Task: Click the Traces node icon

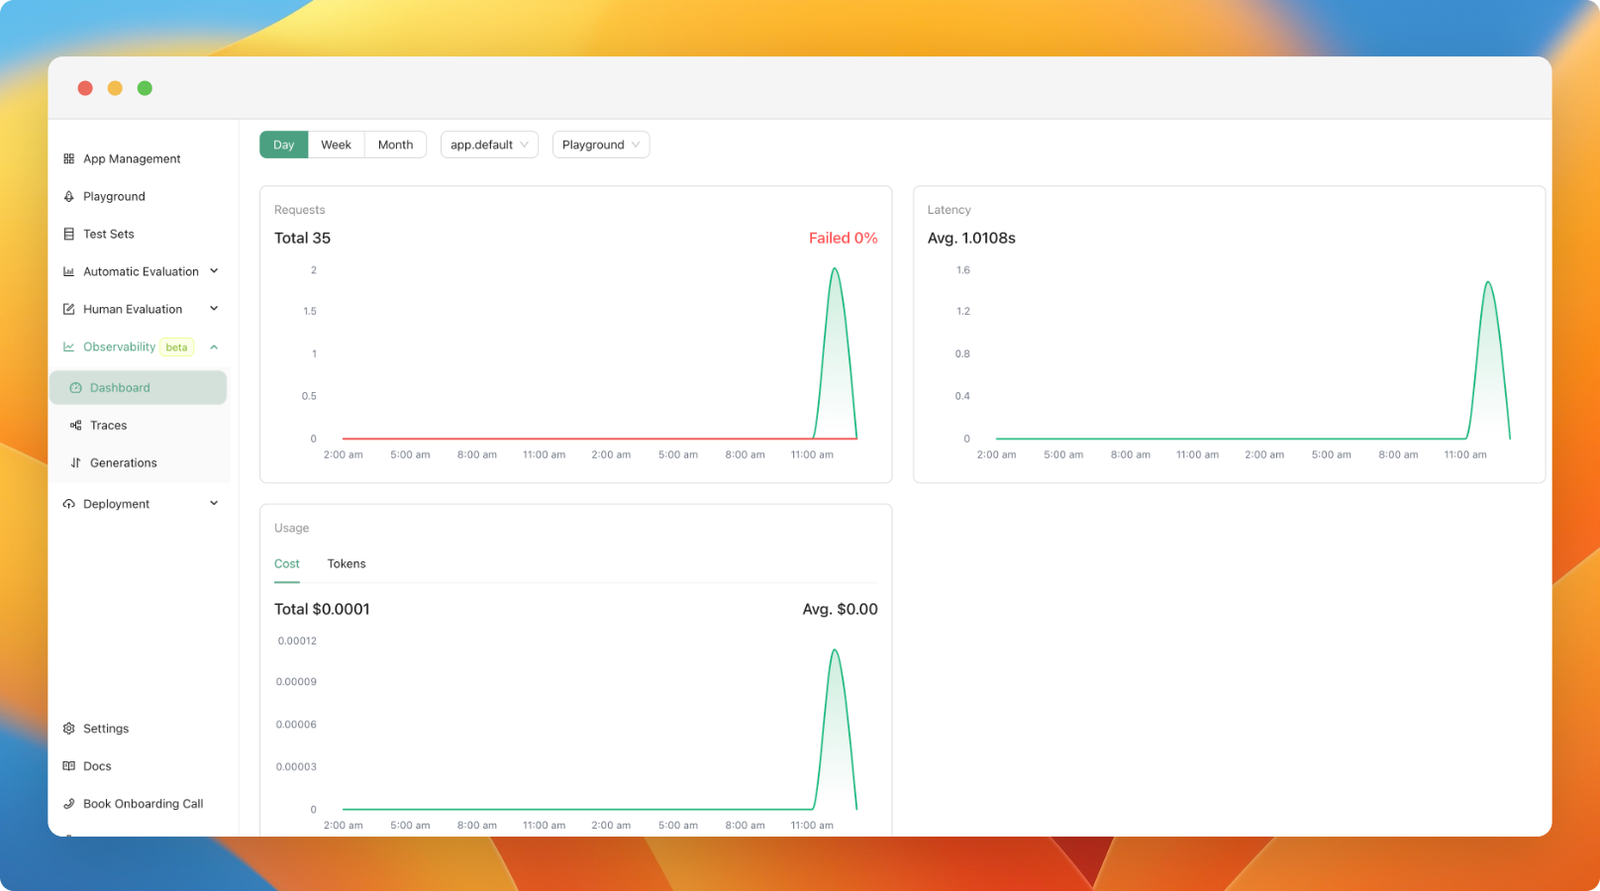Action: 76,425
